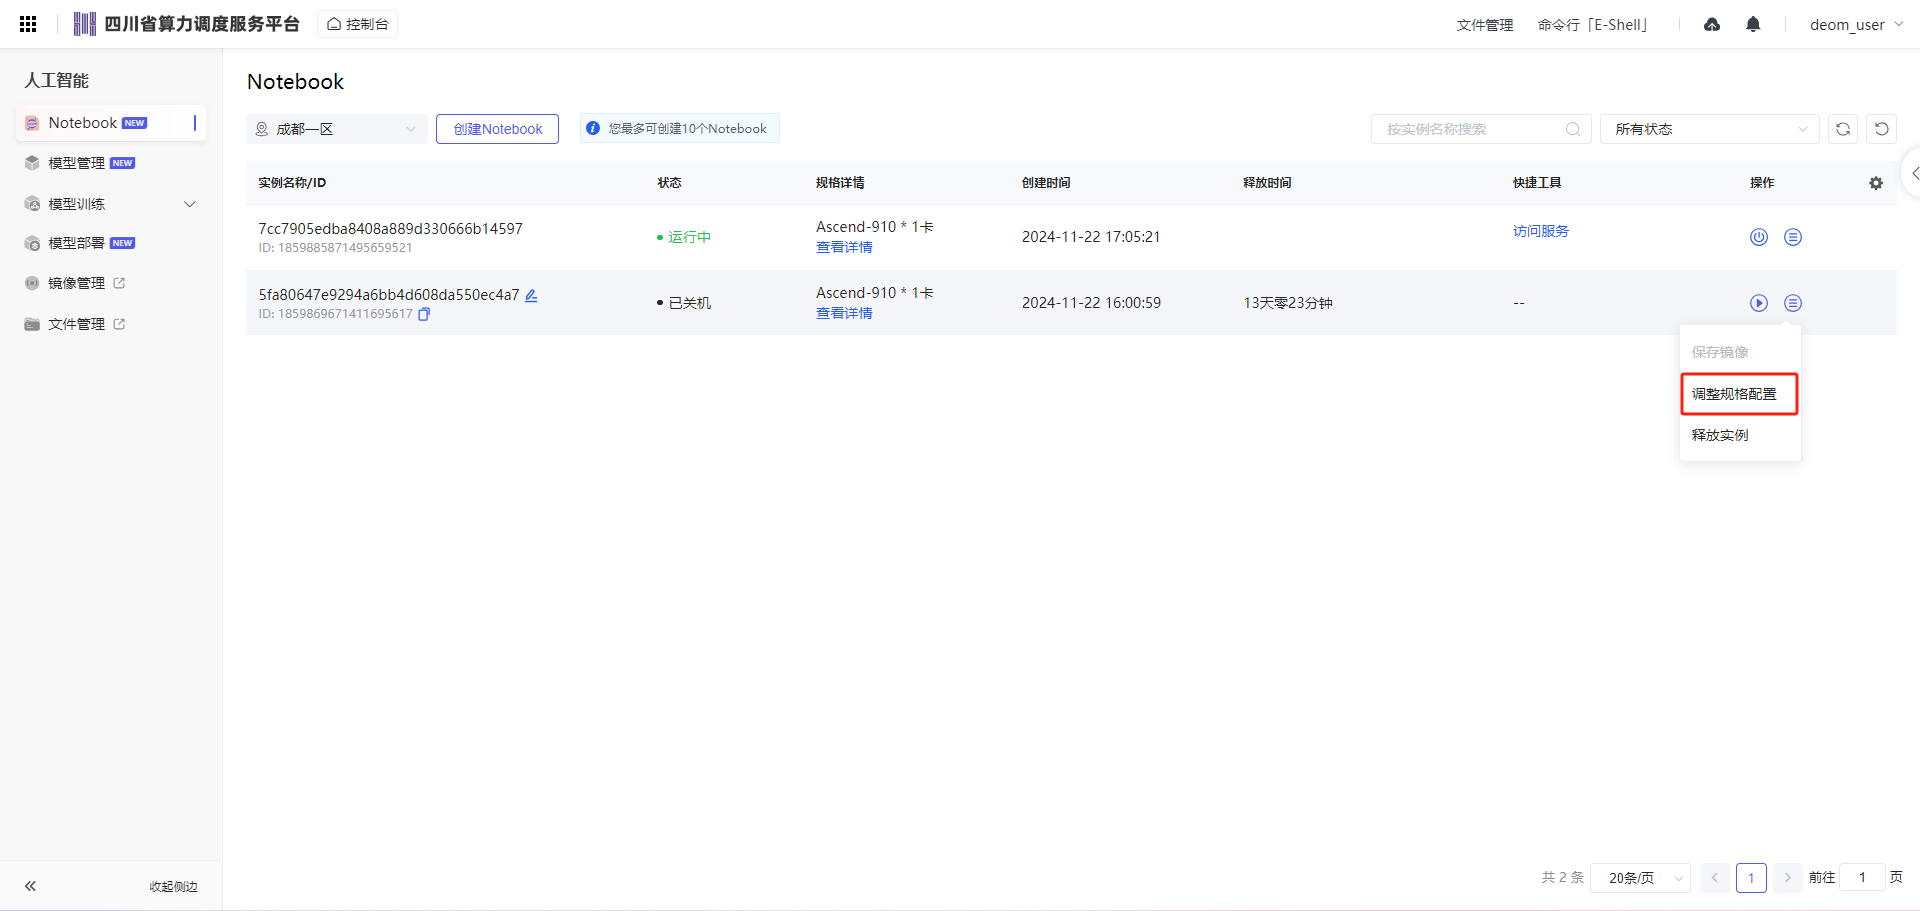The width and height of the screenshot is (1920, 911).
Task: Expand the 模型训练 submenu
Action: coord(190,204)
